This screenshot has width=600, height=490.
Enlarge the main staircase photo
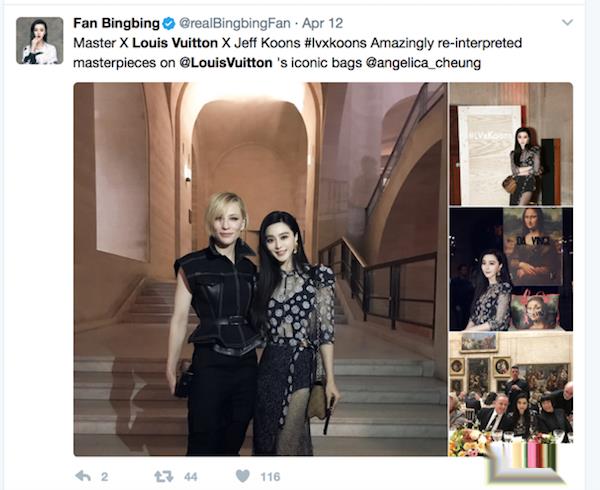[x=261, y=269]
